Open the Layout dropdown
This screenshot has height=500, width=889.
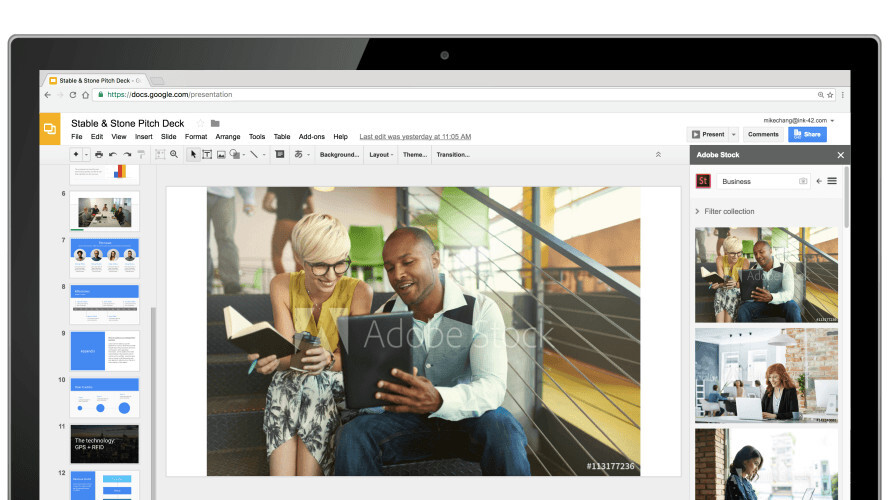(x=381, y=155)
